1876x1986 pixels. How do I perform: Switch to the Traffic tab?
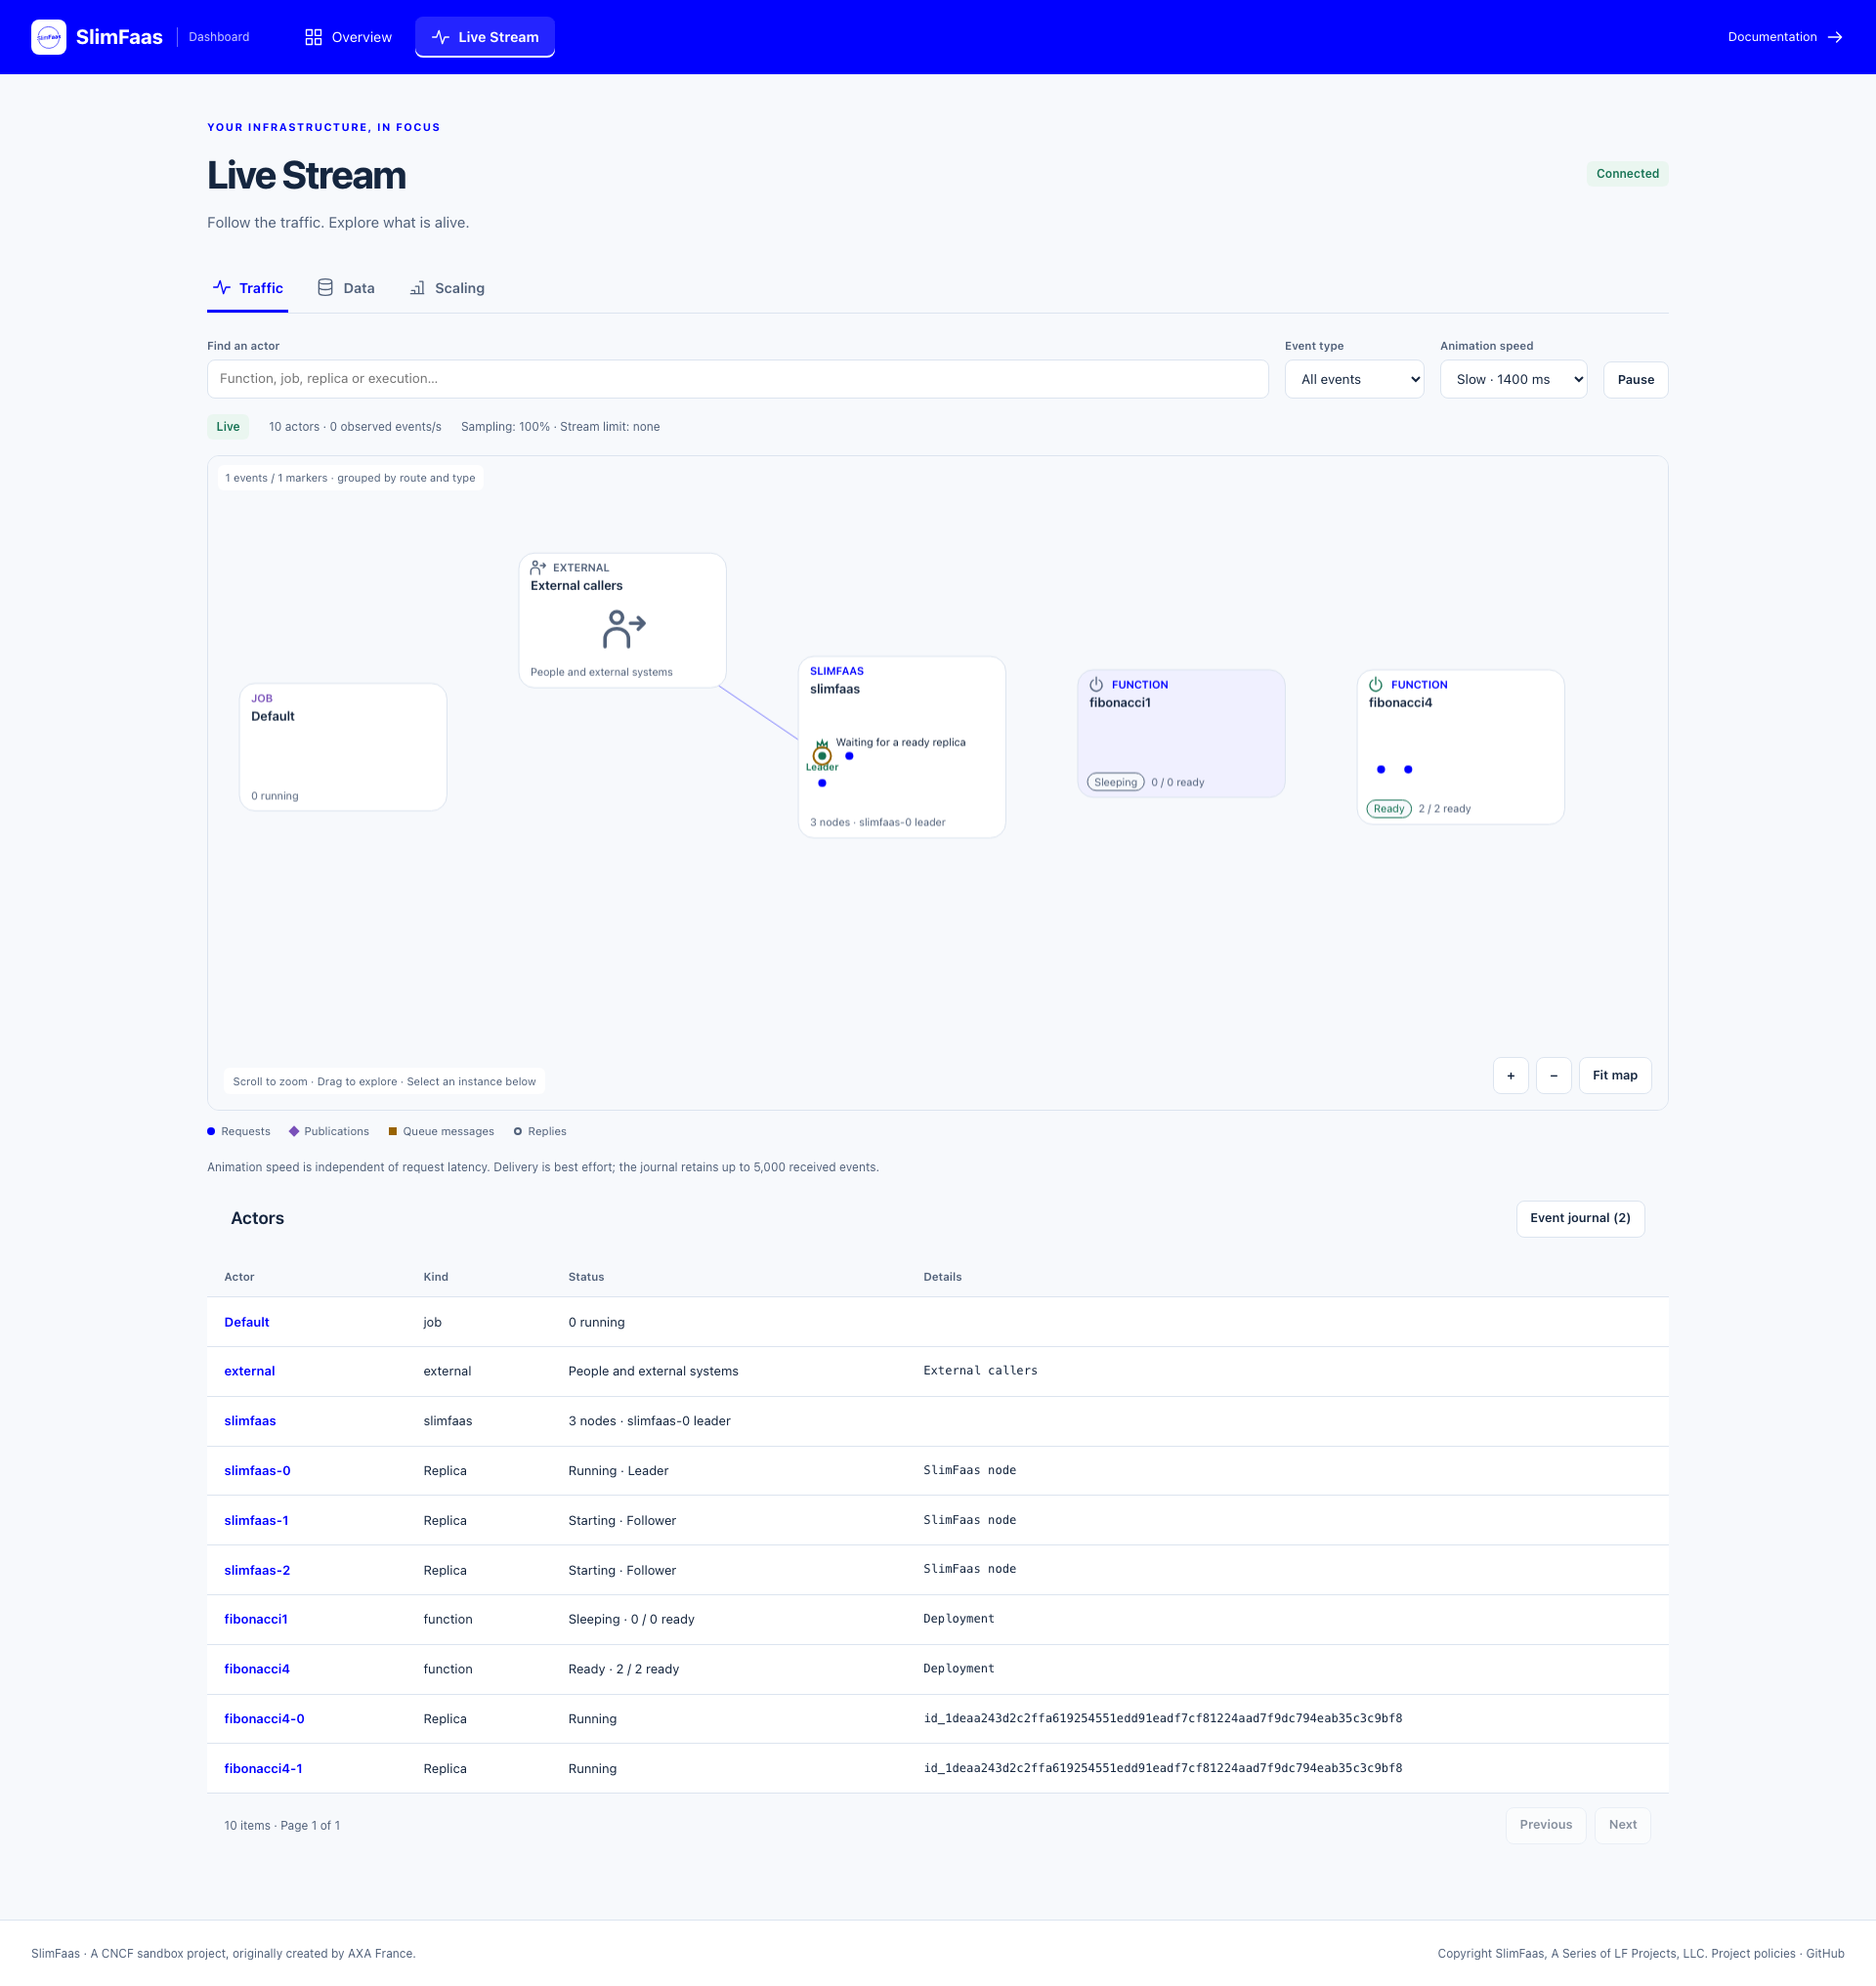[x=248, y=289]
